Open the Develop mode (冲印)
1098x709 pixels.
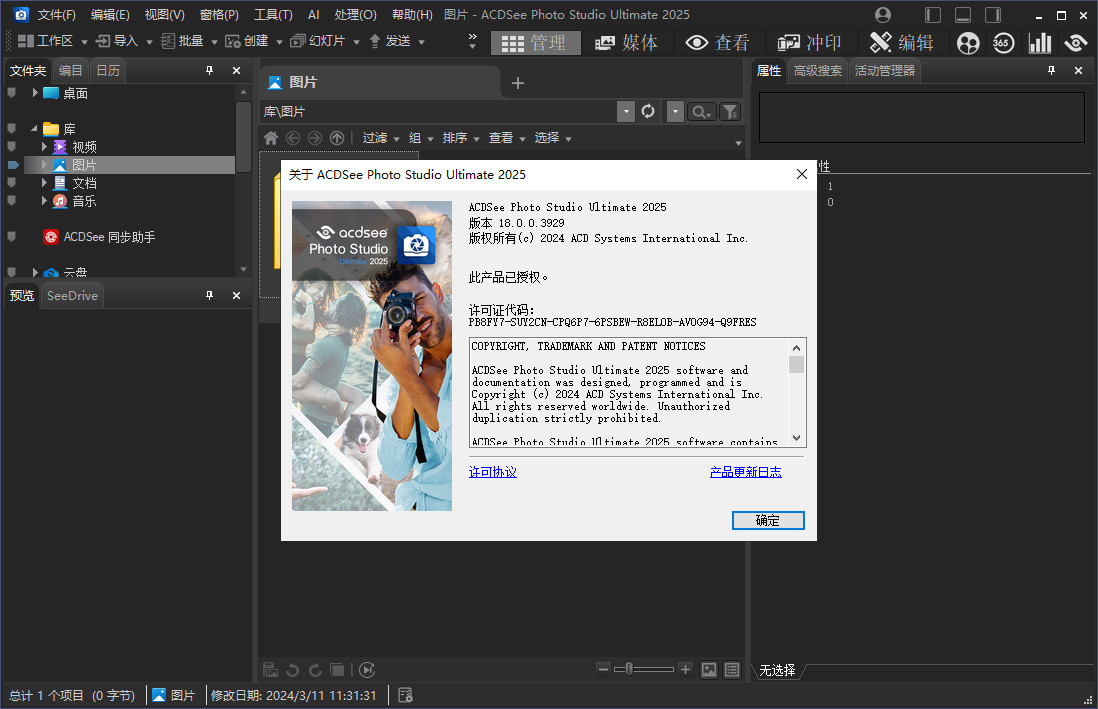(x=810, y=42)
